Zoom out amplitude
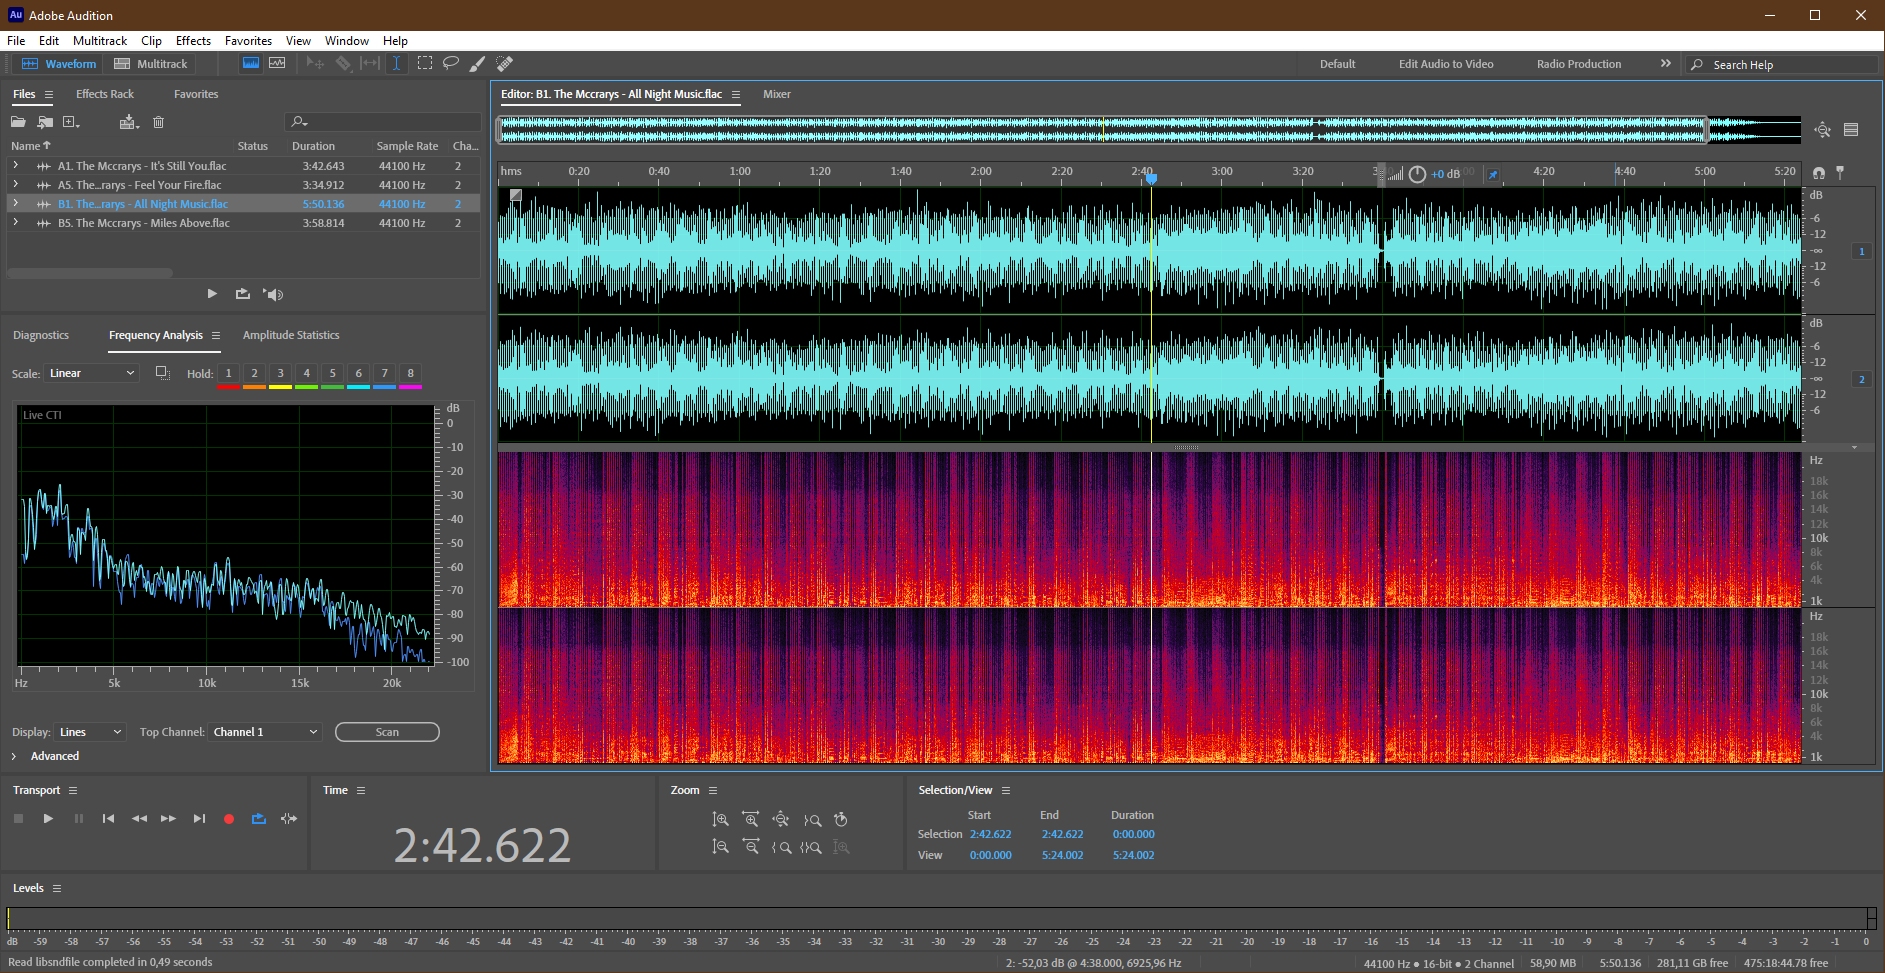Image resolution: width=1885 pixels, height=973 pixels. pyautogui.click(x=720, y=847)
